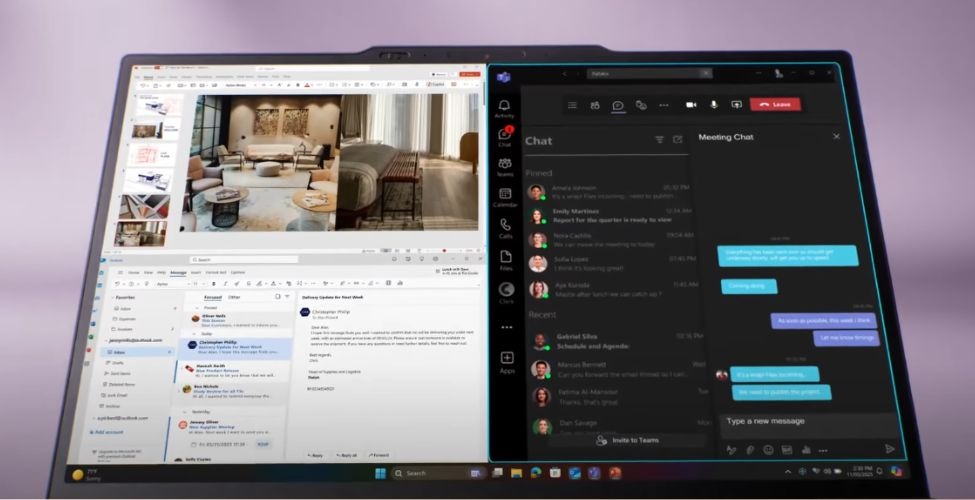Viewport: 975px width, 500px height.
Task: Send the Teams chat message
Action: point(890,448)
